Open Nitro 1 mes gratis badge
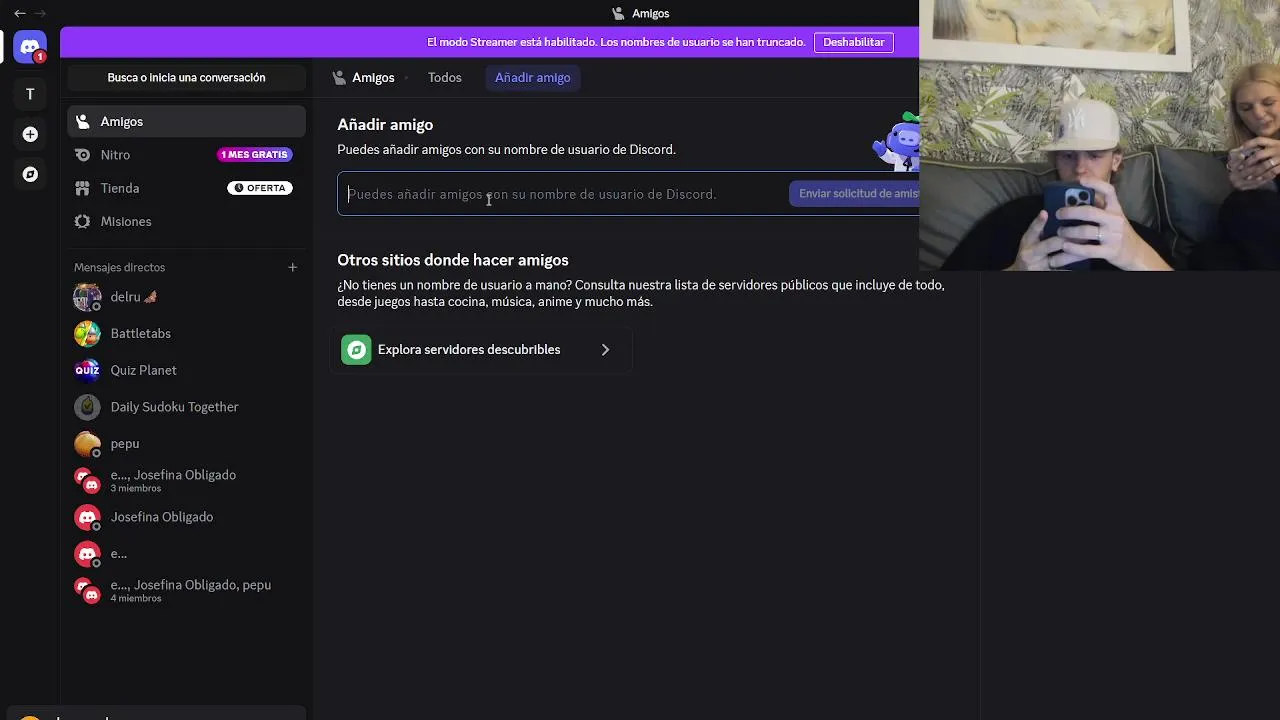 pyautogui.click(x=254, y=155)
